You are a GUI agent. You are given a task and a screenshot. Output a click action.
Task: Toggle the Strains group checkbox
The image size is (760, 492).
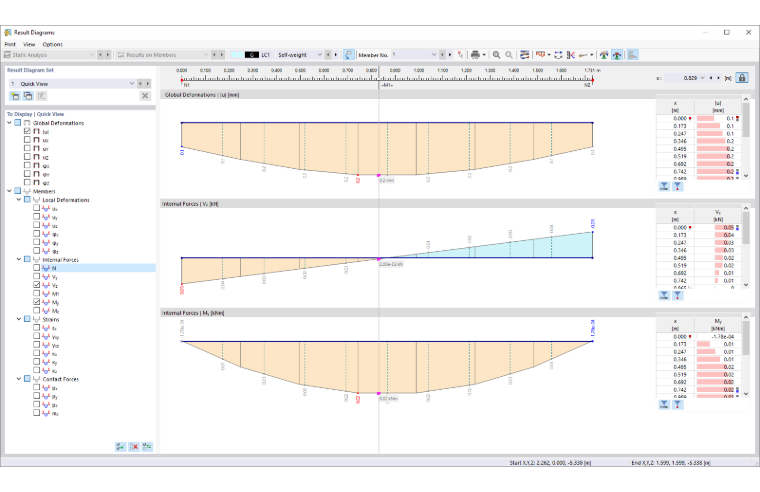tap(27, 319)
